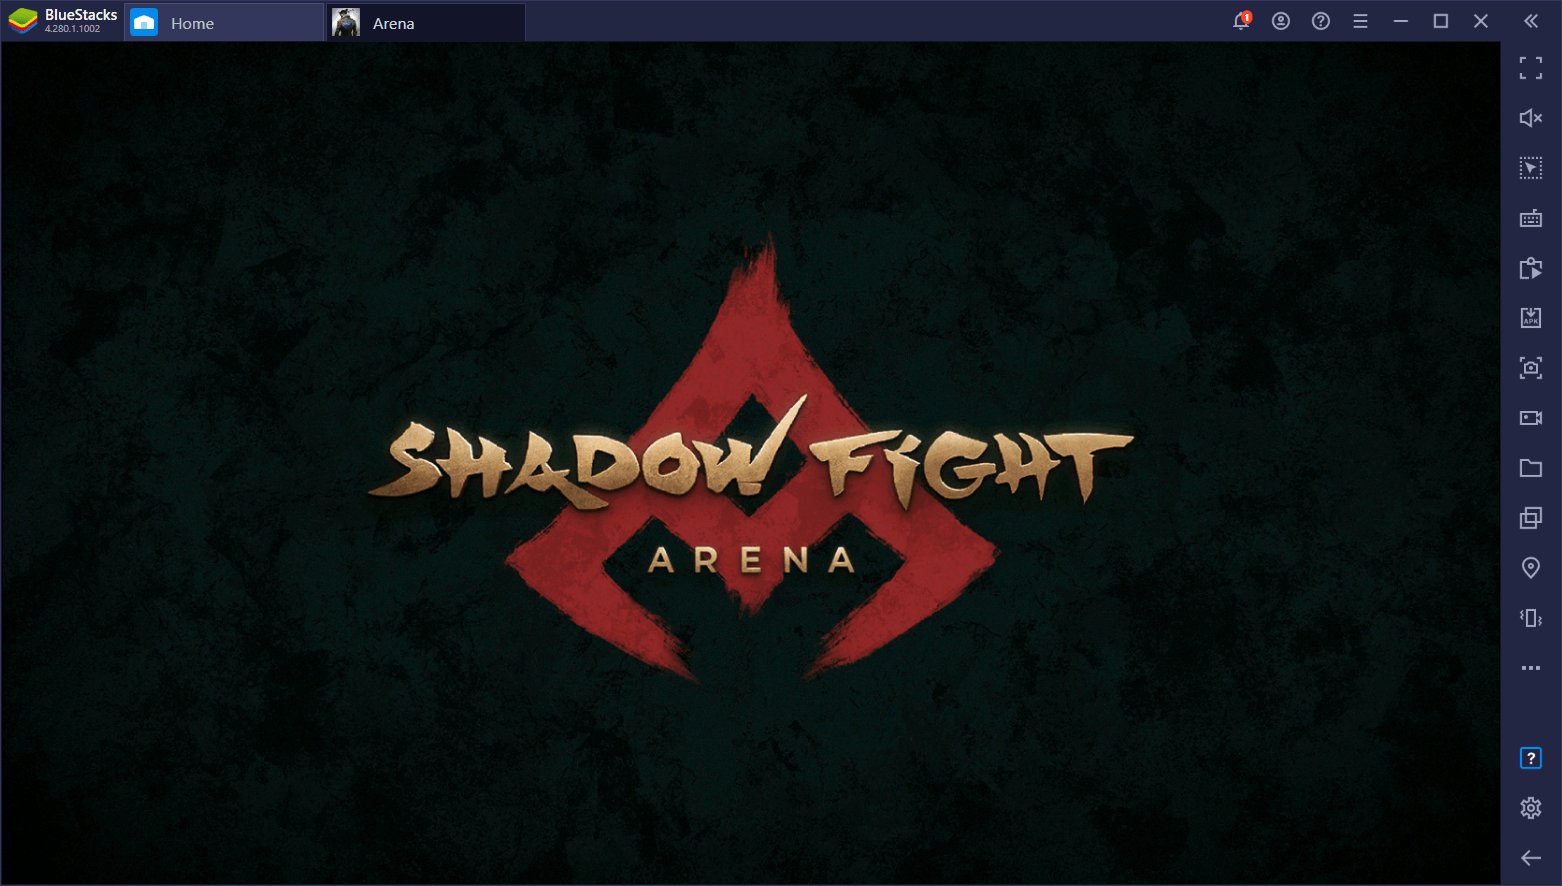Show more sidebar options with three dots
This screenshot has height=886, width=1562.
1531,668
